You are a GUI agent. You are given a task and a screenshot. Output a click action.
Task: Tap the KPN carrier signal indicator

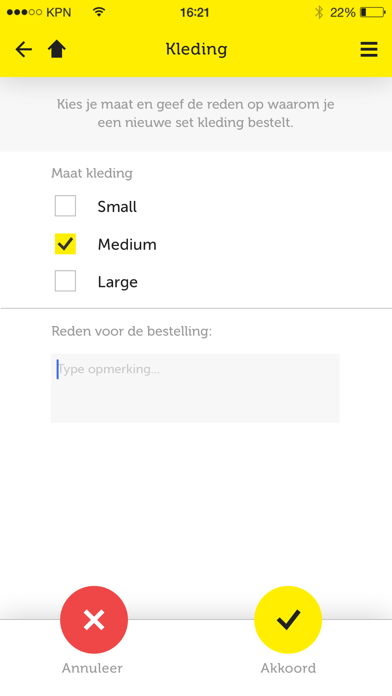pos(39,12)
